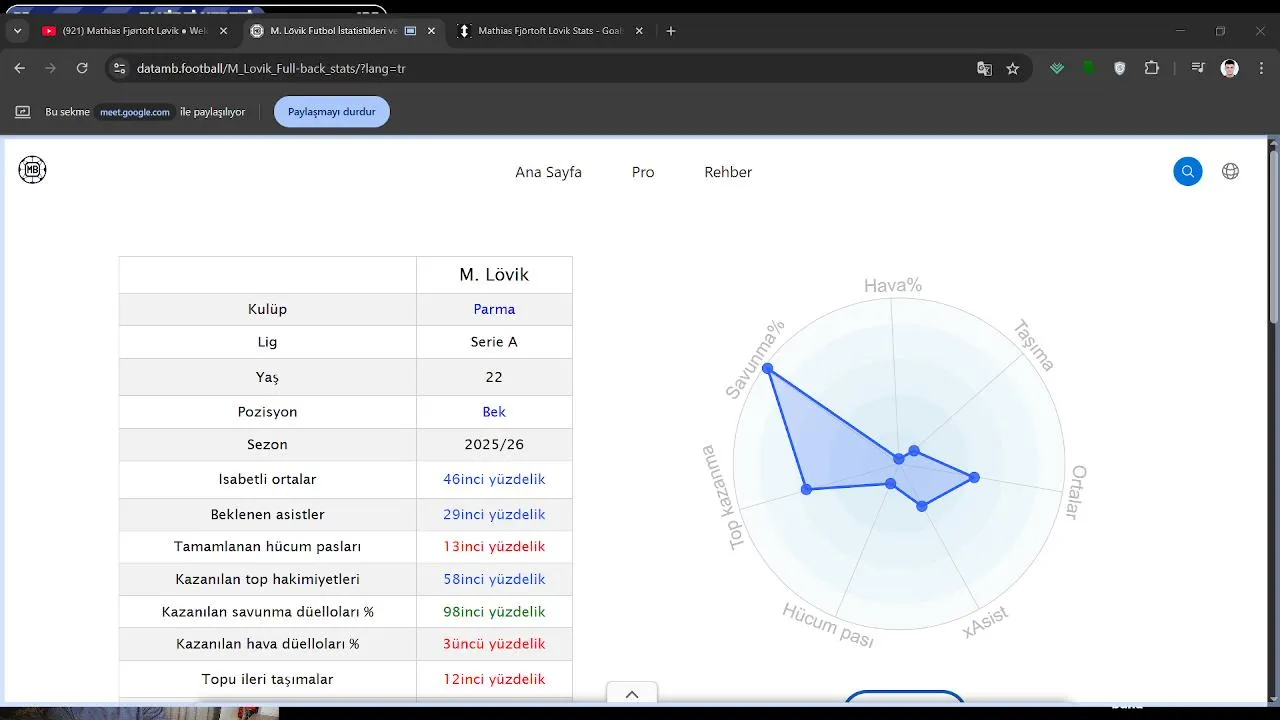This screenshot has width=1280, height=720.
Task: Open the Chrome profile avatar
Action: (1230, 68)
